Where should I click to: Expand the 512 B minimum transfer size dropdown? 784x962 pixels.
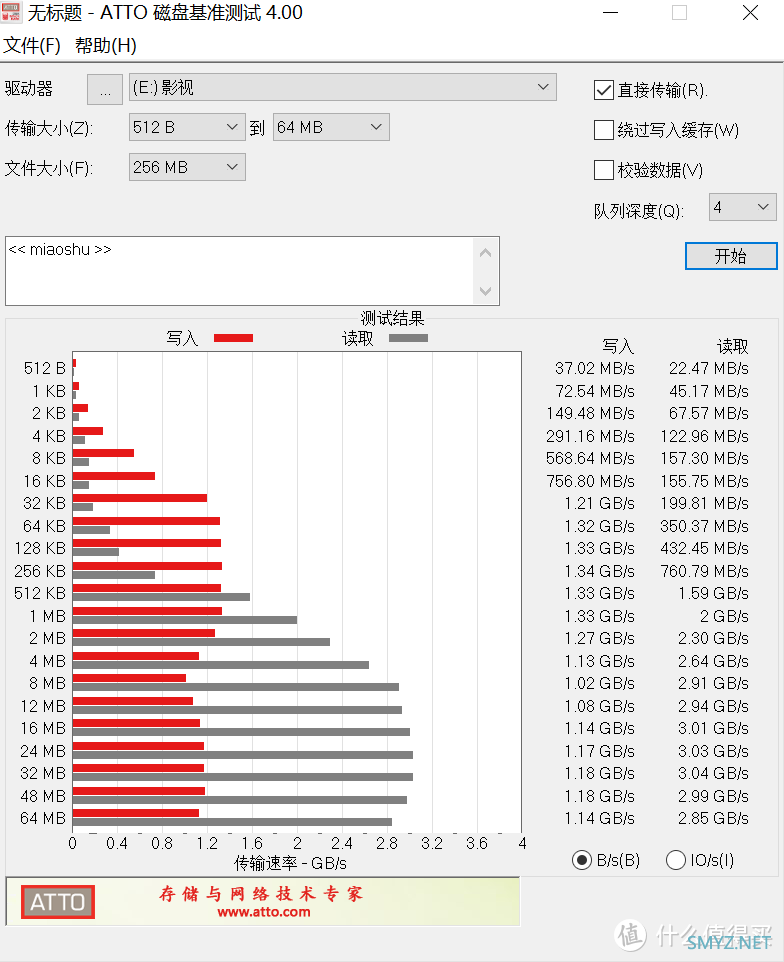(187, 127)
